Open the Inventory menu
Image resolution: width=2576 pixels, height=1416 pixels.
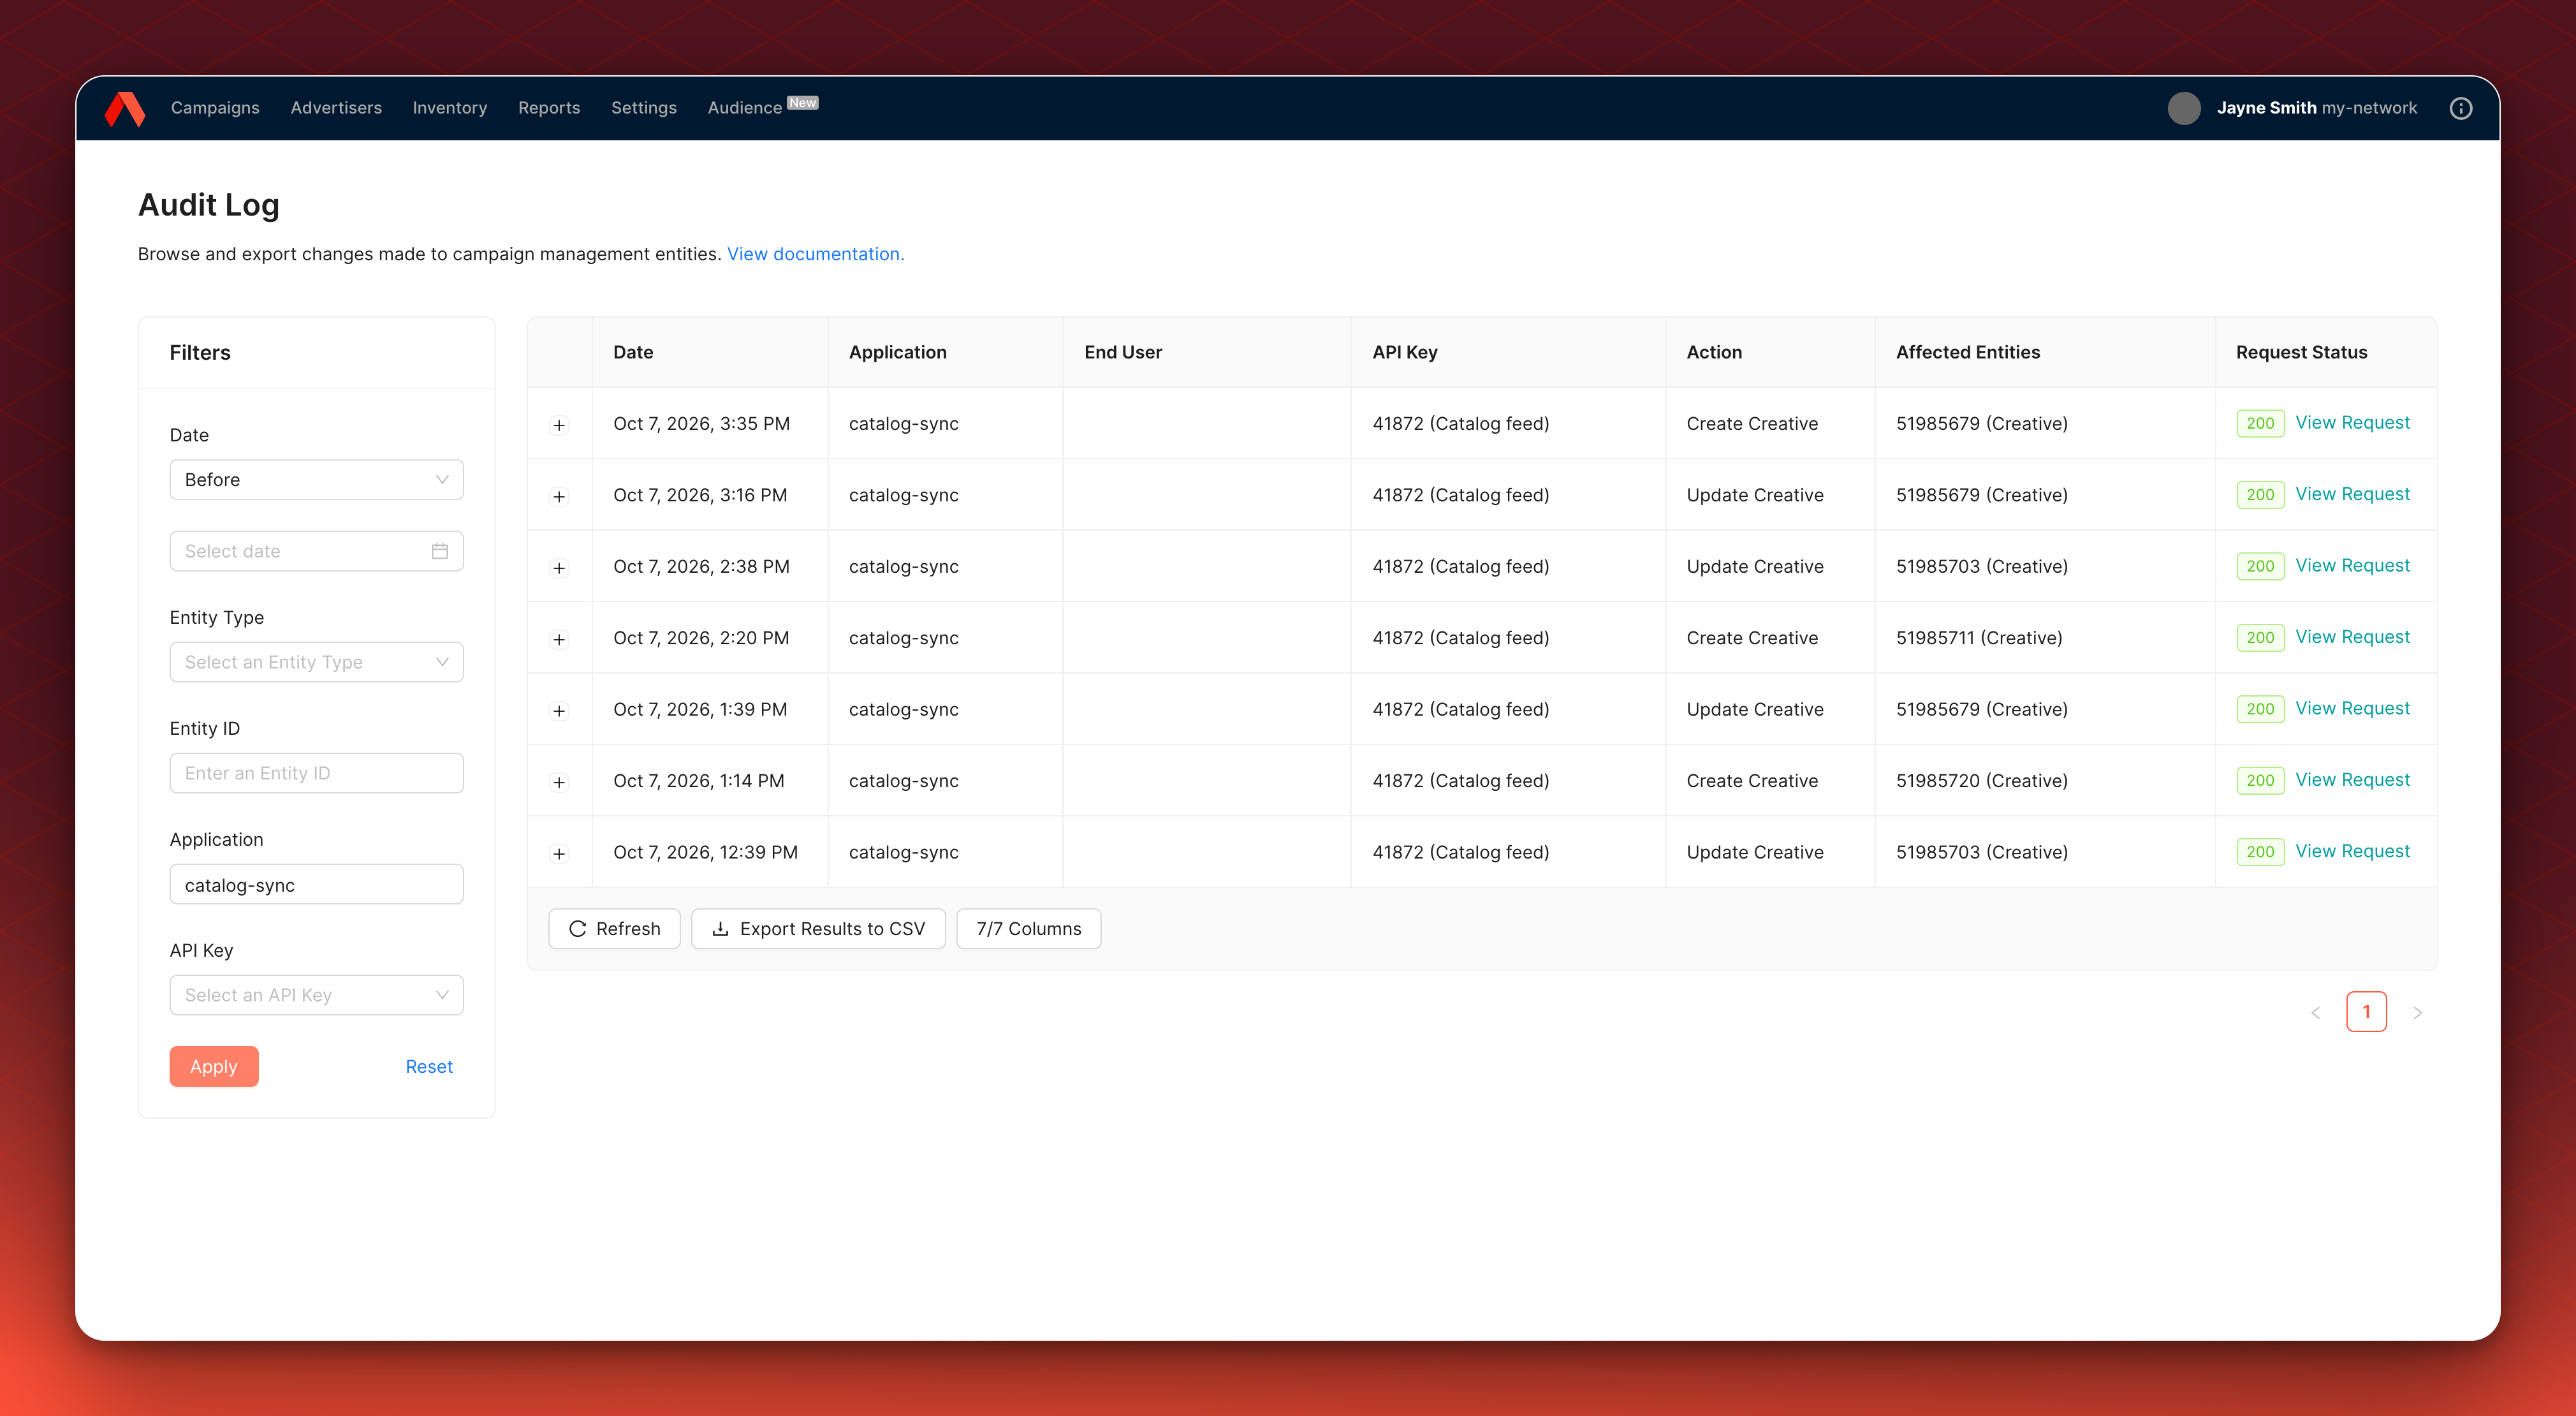coord(450,108)
